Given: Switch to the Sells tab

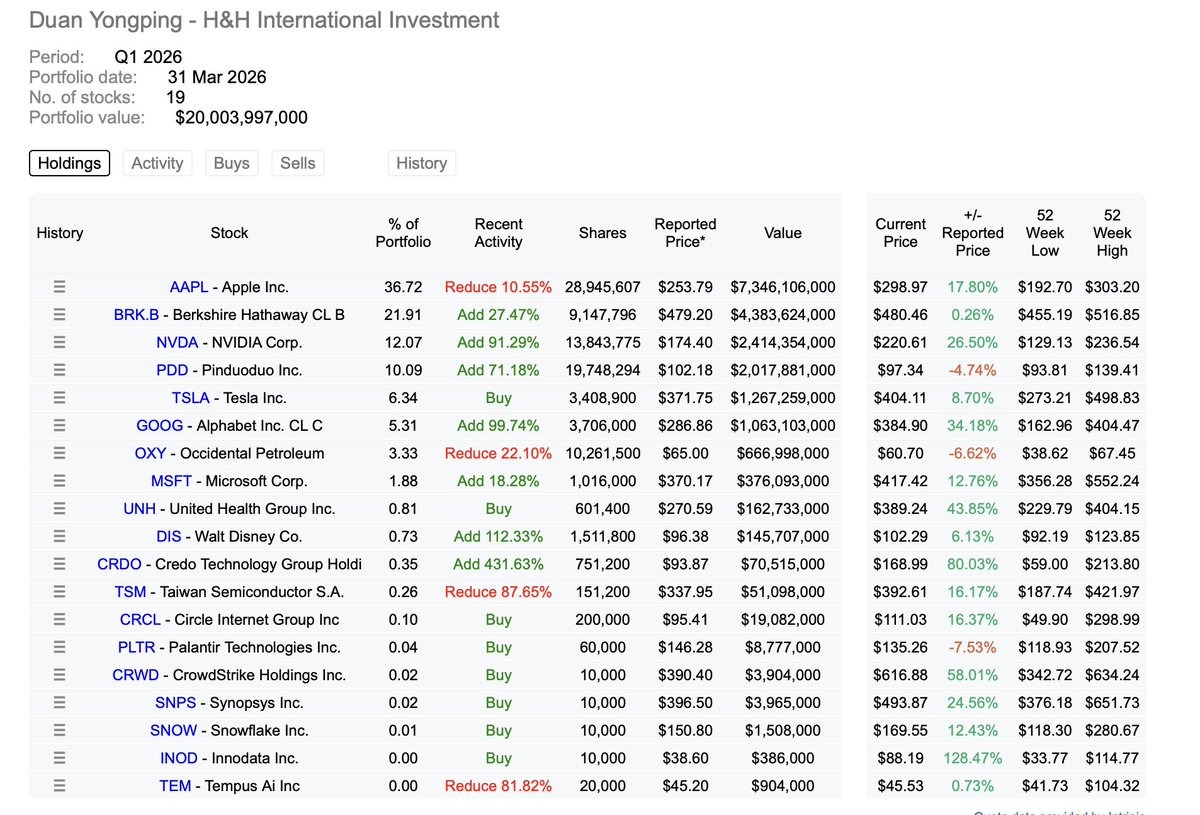Looking at the screenshot, I should (x=298, y=163).
